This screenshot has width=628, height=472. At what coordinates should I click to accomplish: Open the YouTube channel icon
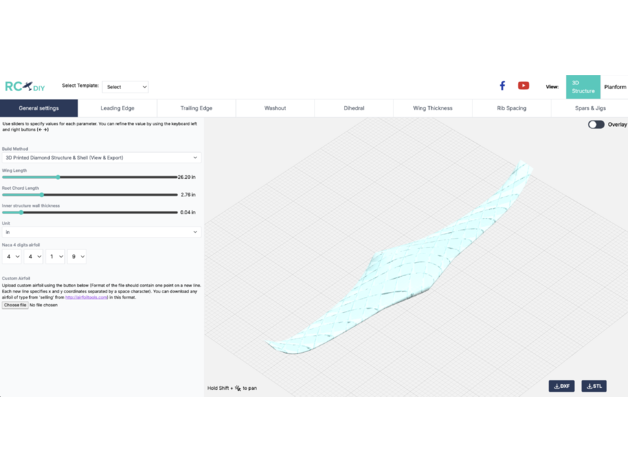(523, 86)
